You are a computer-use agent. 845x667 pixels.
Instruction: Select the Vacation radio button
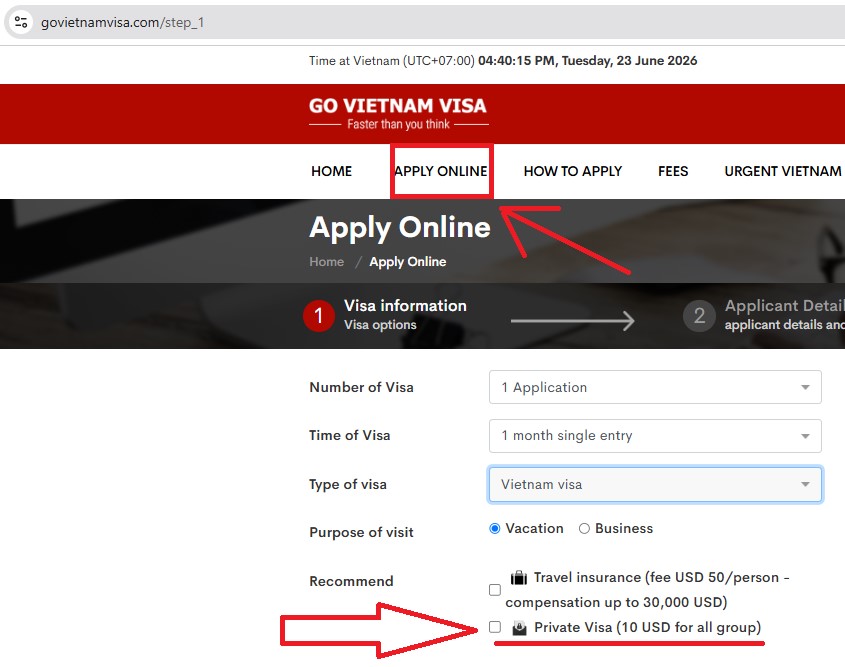(x=494, y=529)
